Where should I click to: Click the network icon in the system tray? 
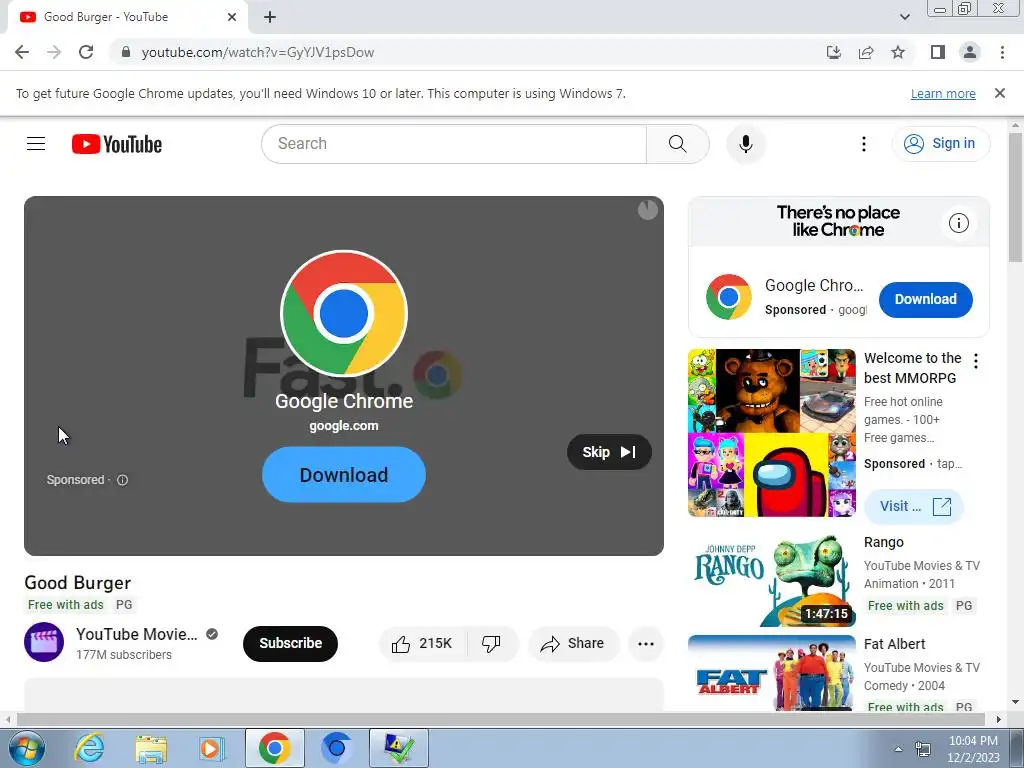click(923, 749)
